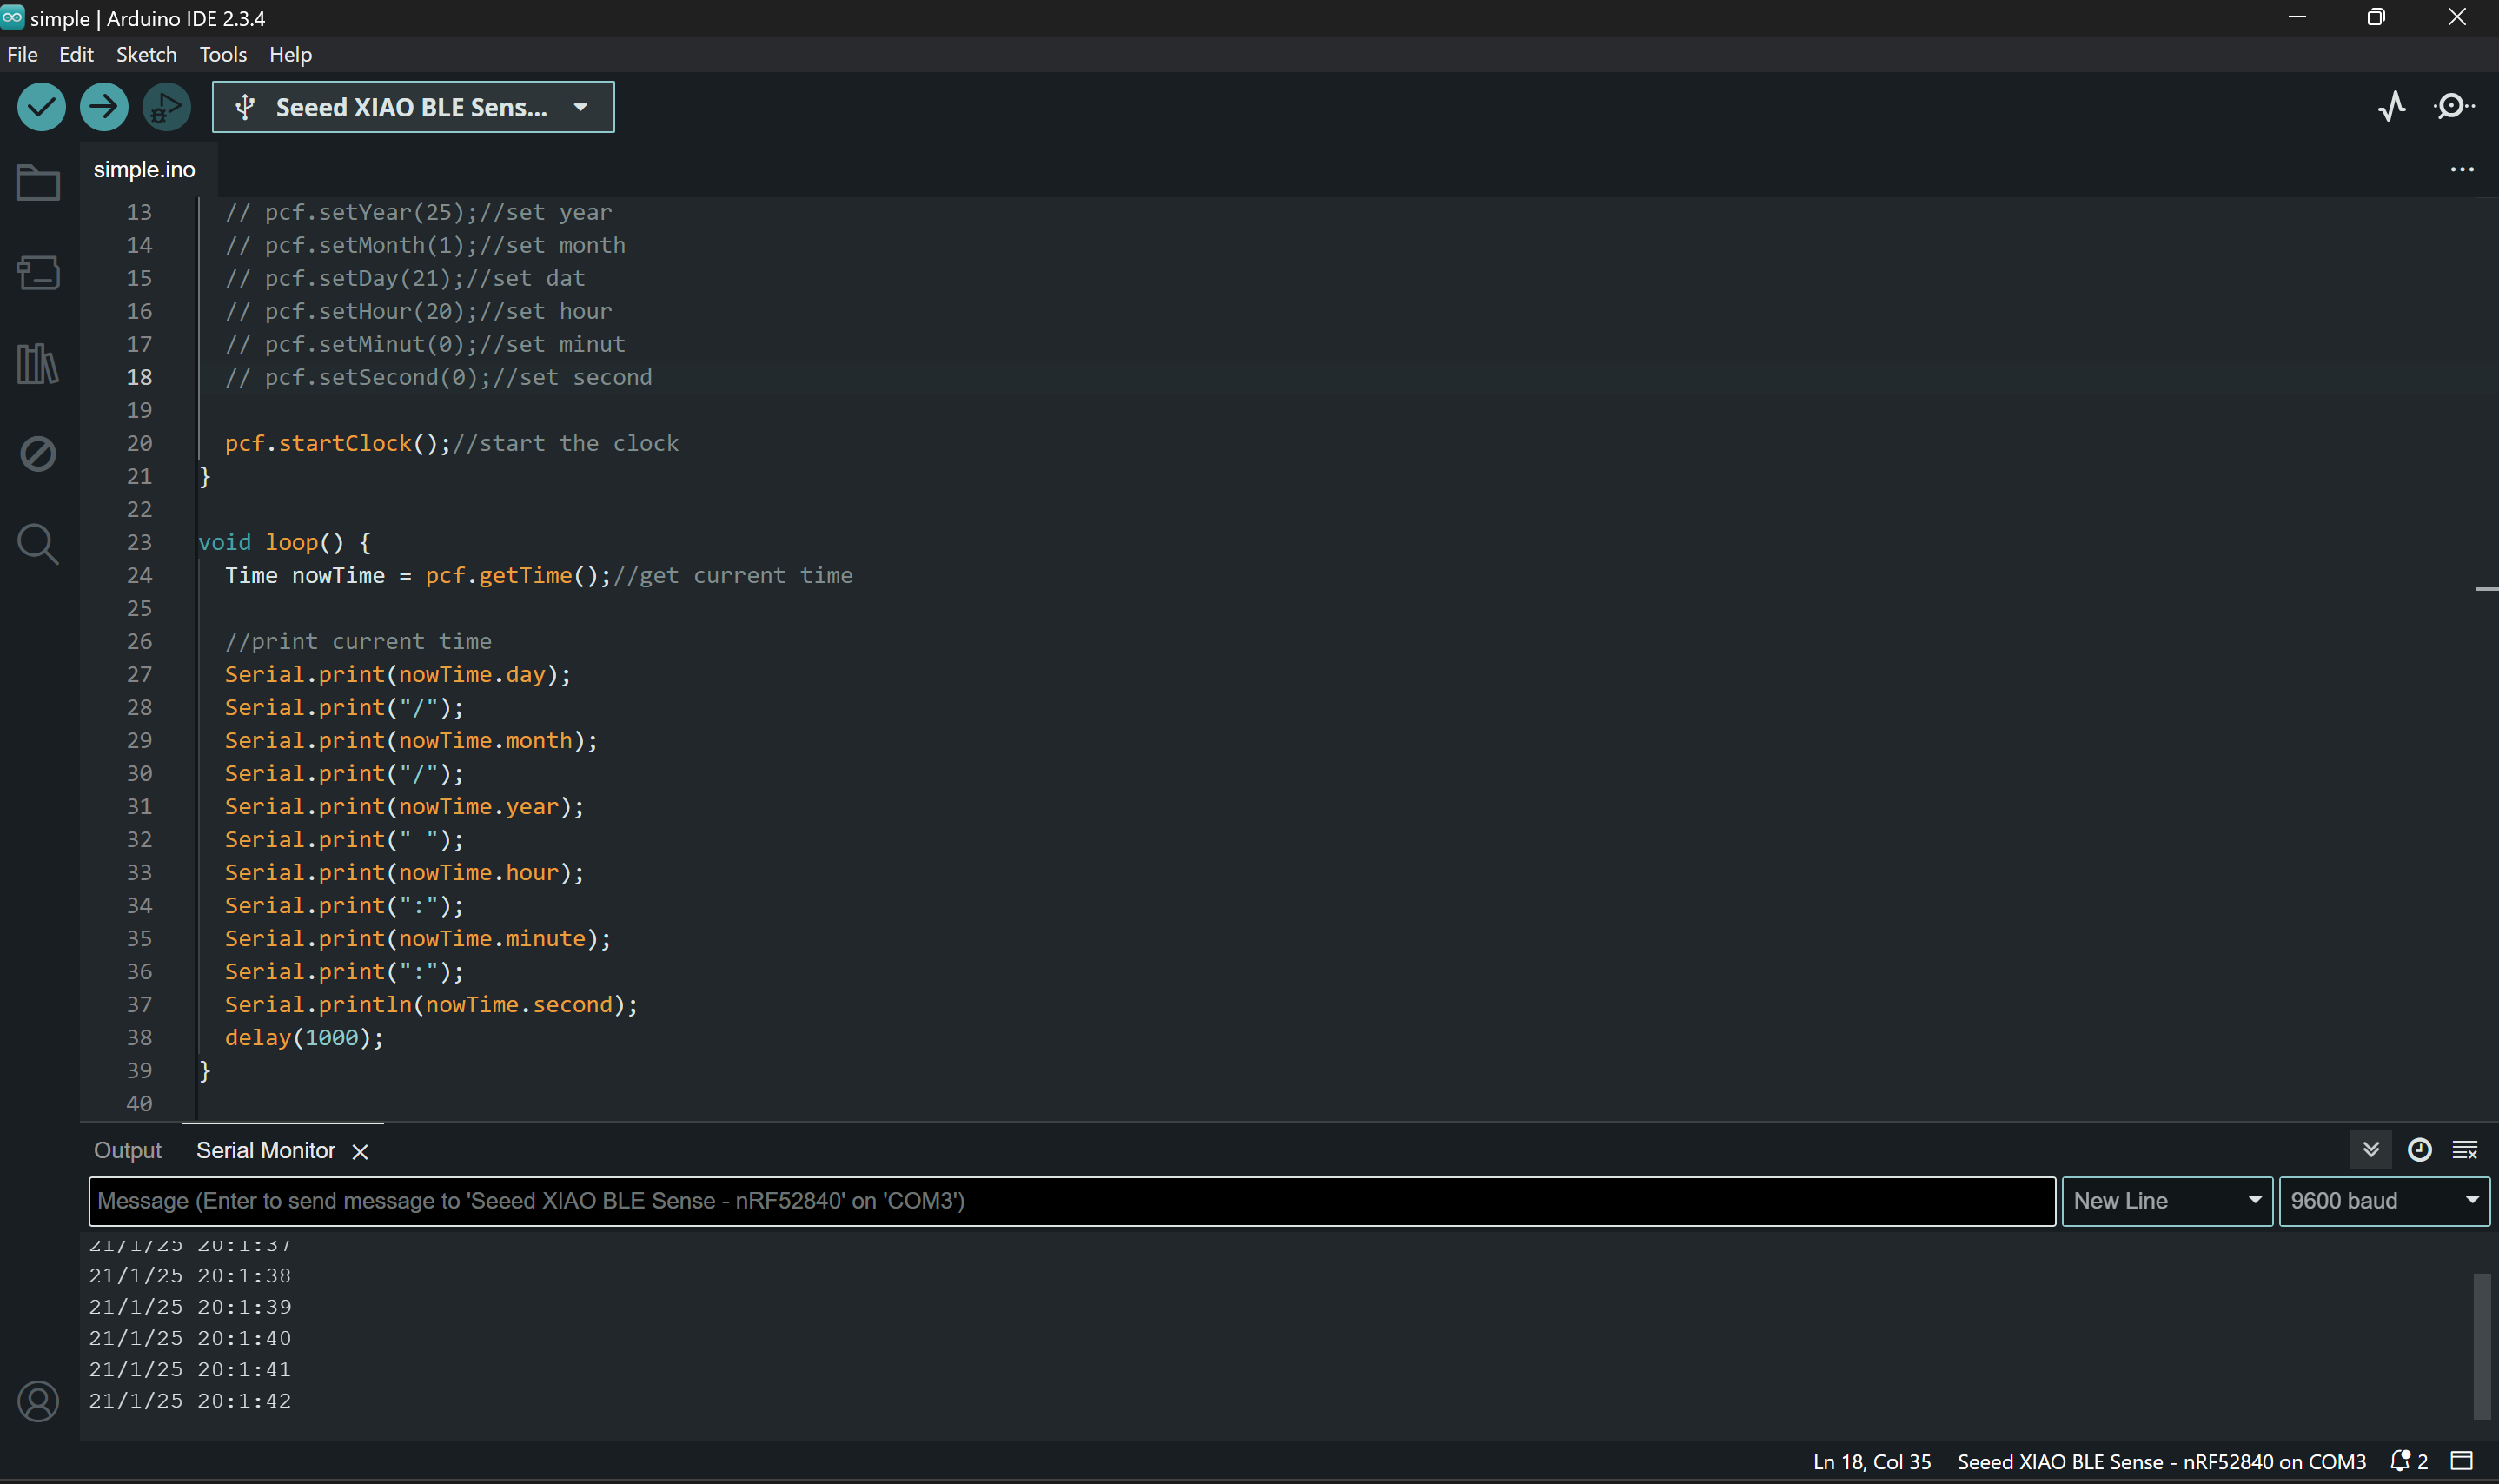Open the Help menu
The width and height of the screenshot is (2499, 1484).
[290, 54]
